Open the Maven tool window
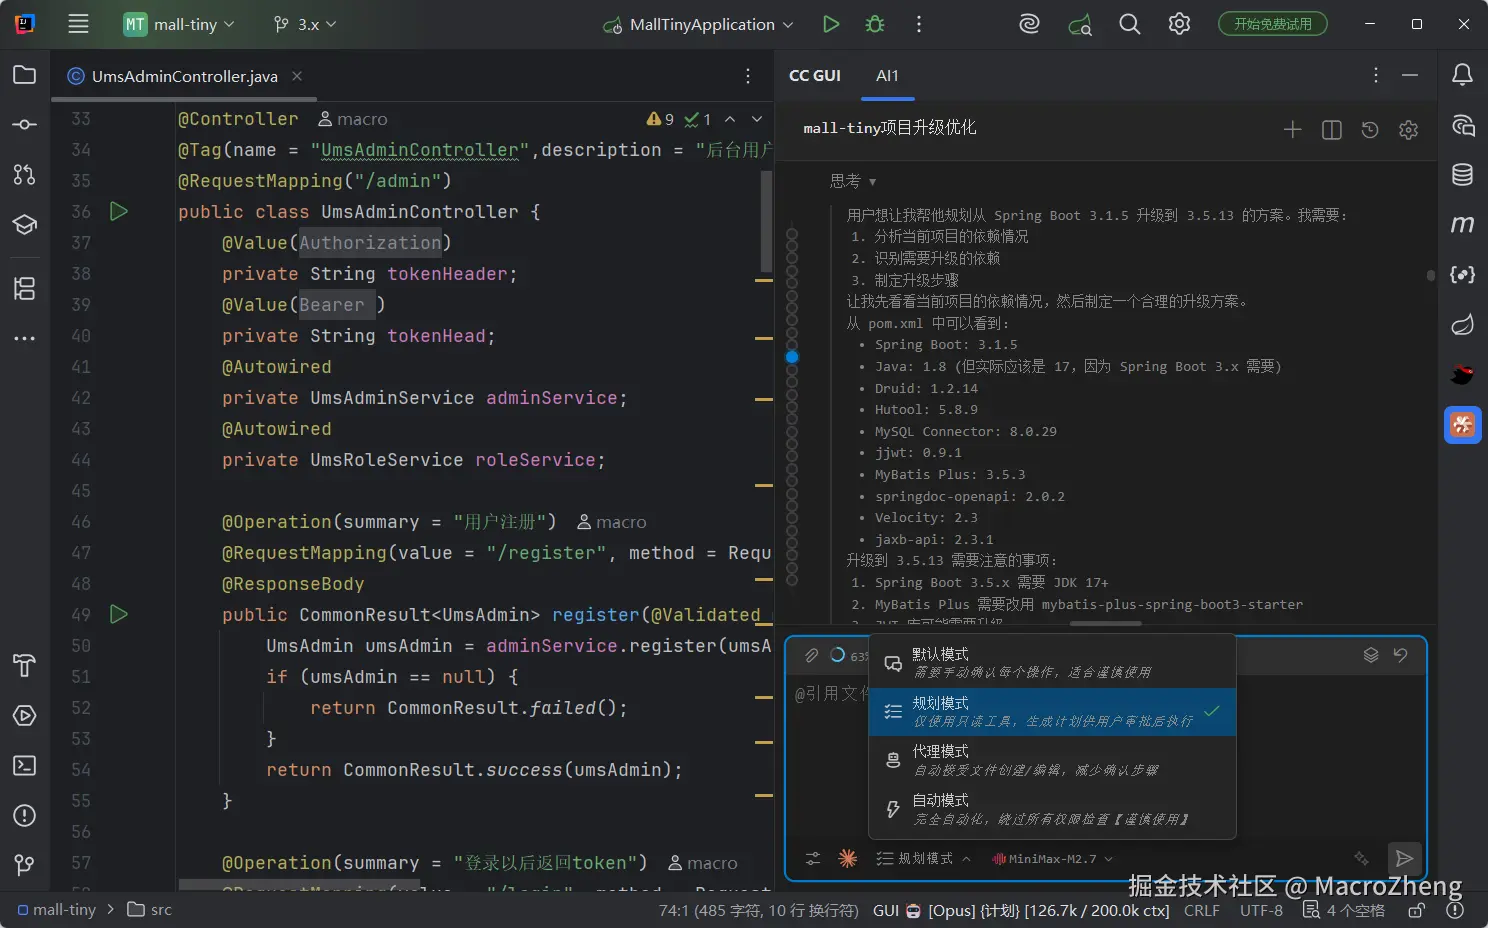The width and height of the screenshot is (1488, 928). tap(1462, 224)
